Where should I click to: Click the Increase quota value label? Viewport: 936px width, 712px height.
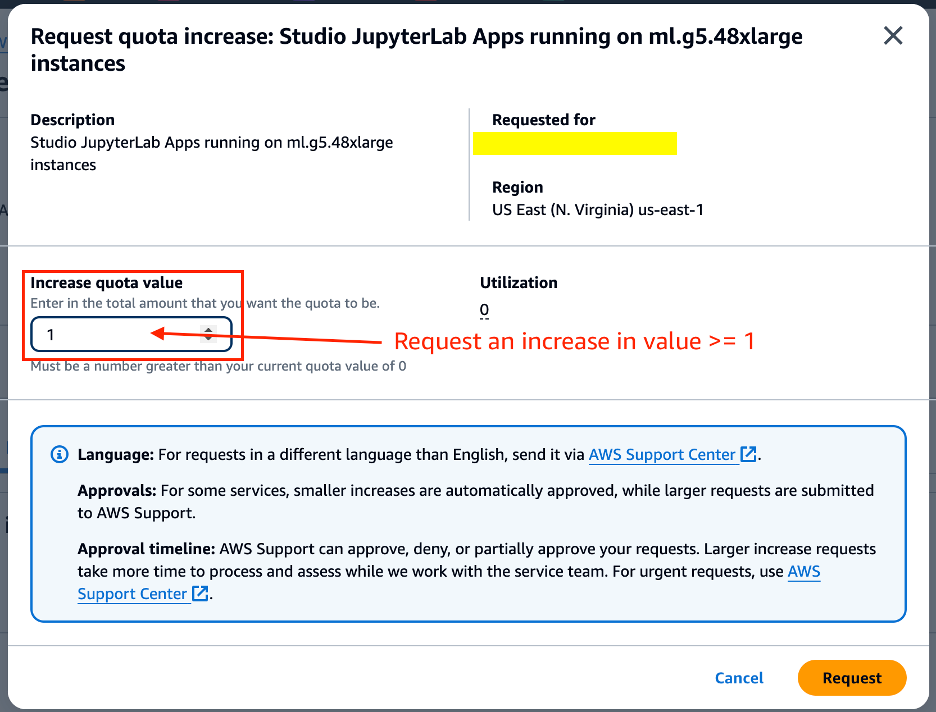pos(106,283)
